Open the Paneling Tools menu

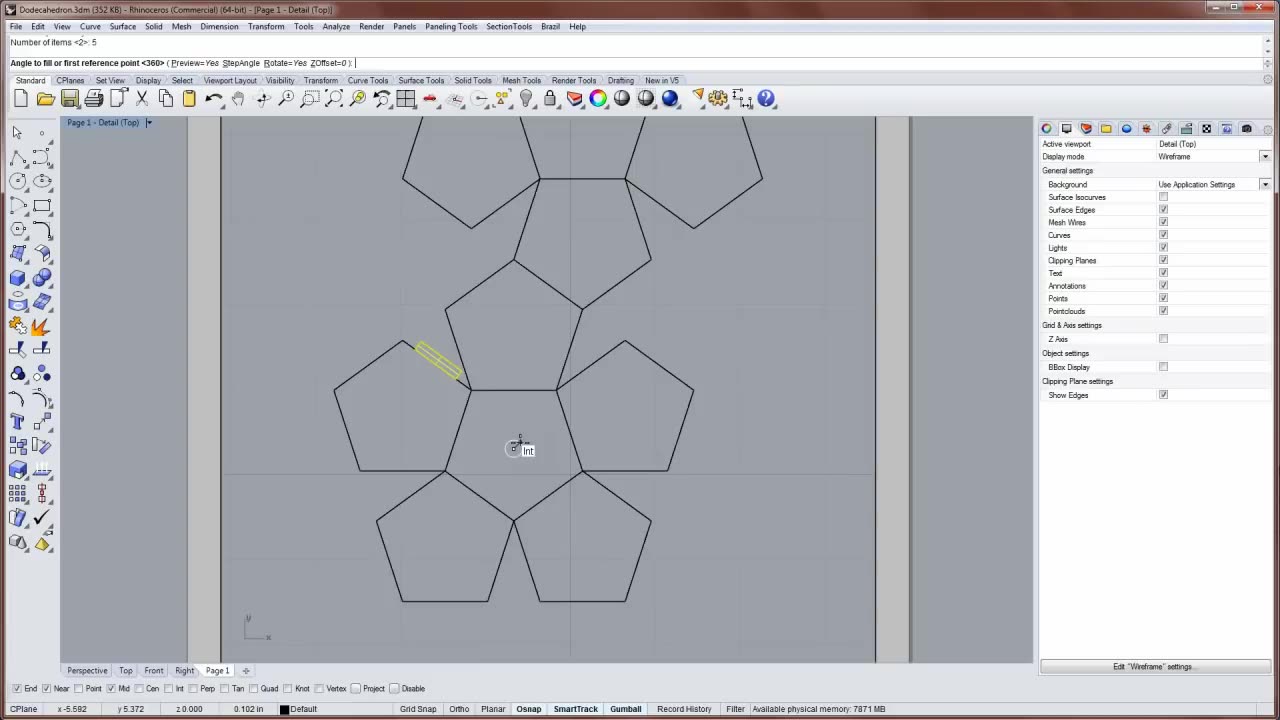pyautogui.click(x=451, y=26)
